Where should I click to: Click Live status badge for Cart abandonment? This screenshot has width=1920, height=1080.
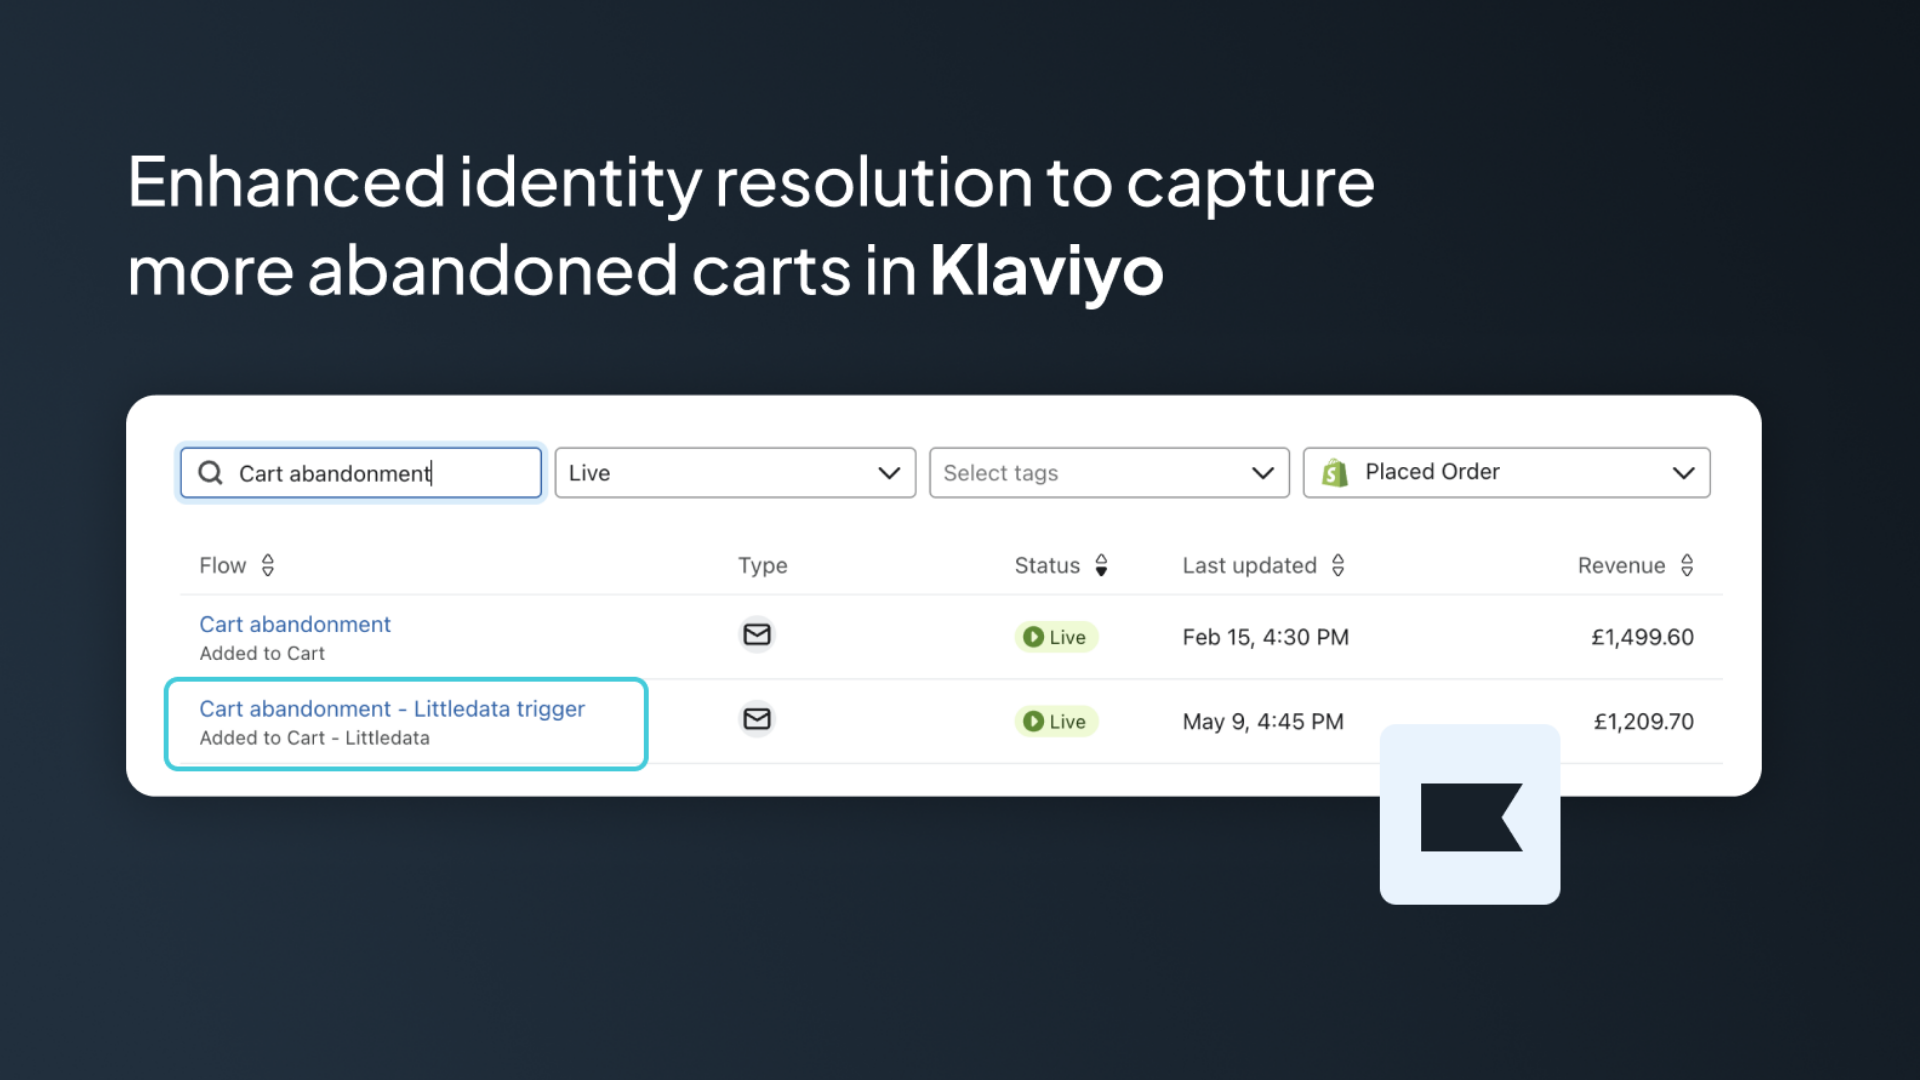(1056, 637)
